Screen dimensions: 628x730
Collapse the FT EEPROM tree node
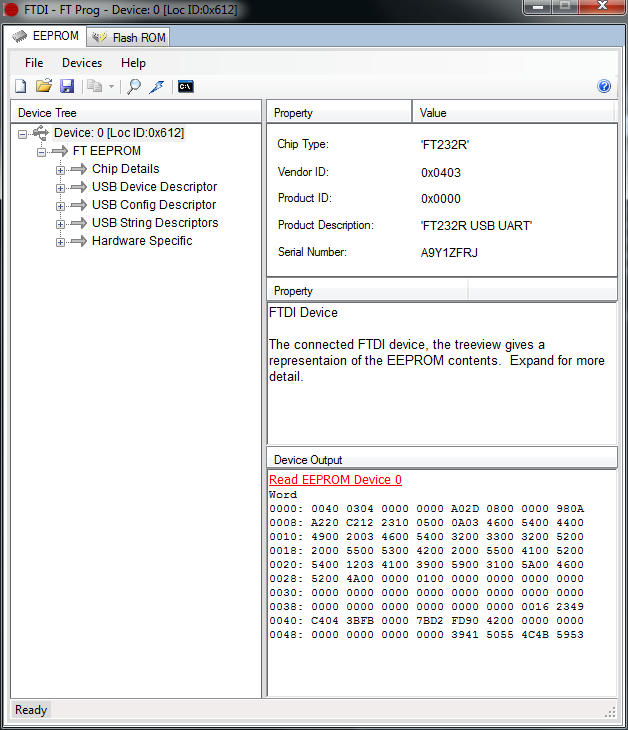click(x=41, y=152)
